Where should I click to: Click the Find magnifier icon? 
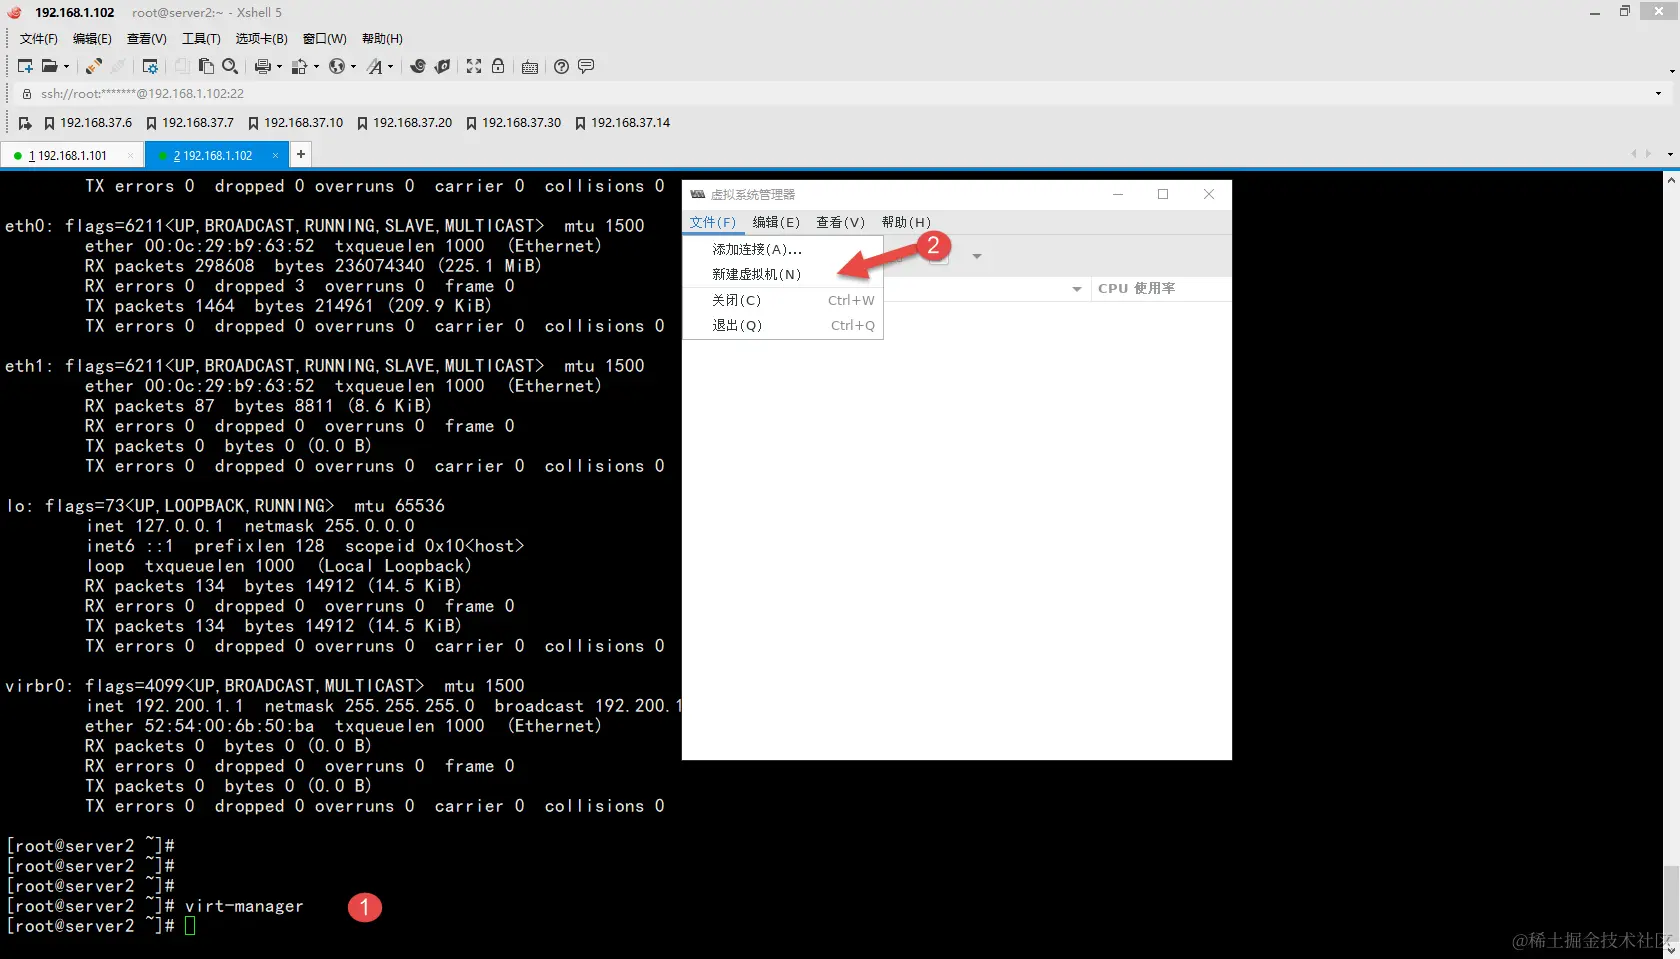pyautogui.click(x=230, y=66)
